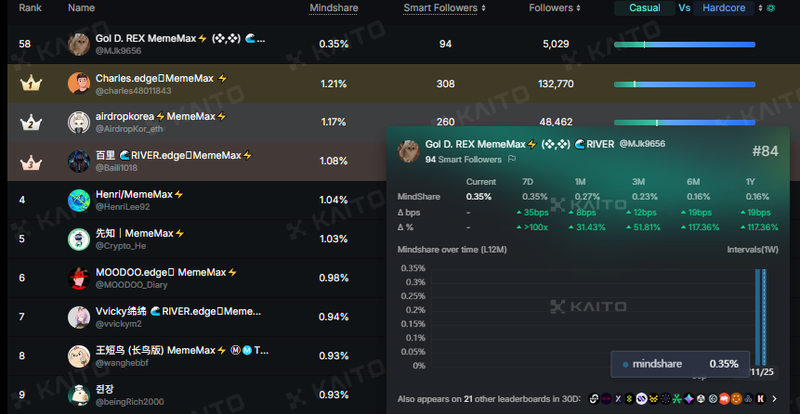Click the gear icon beside Hardcore
This screenshot has width=800, height=414.
pyautogui.click(x=771, y=8)
